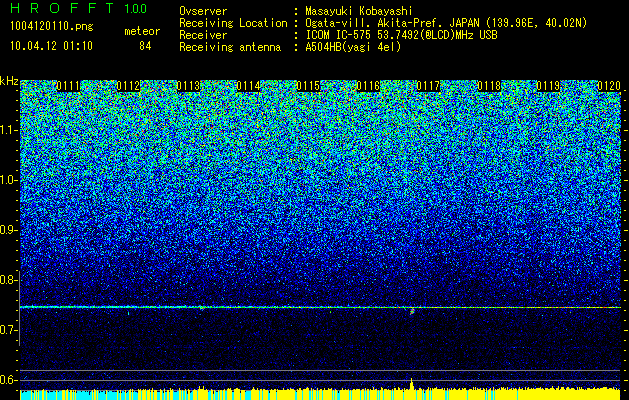Click the ICOM IC-575 receiver text
The image size is (629, 400).
coord(401,35)
